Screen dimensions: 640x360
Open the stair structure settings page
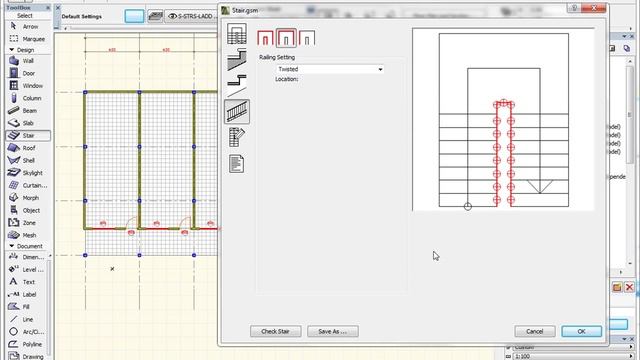click(237, 60)
